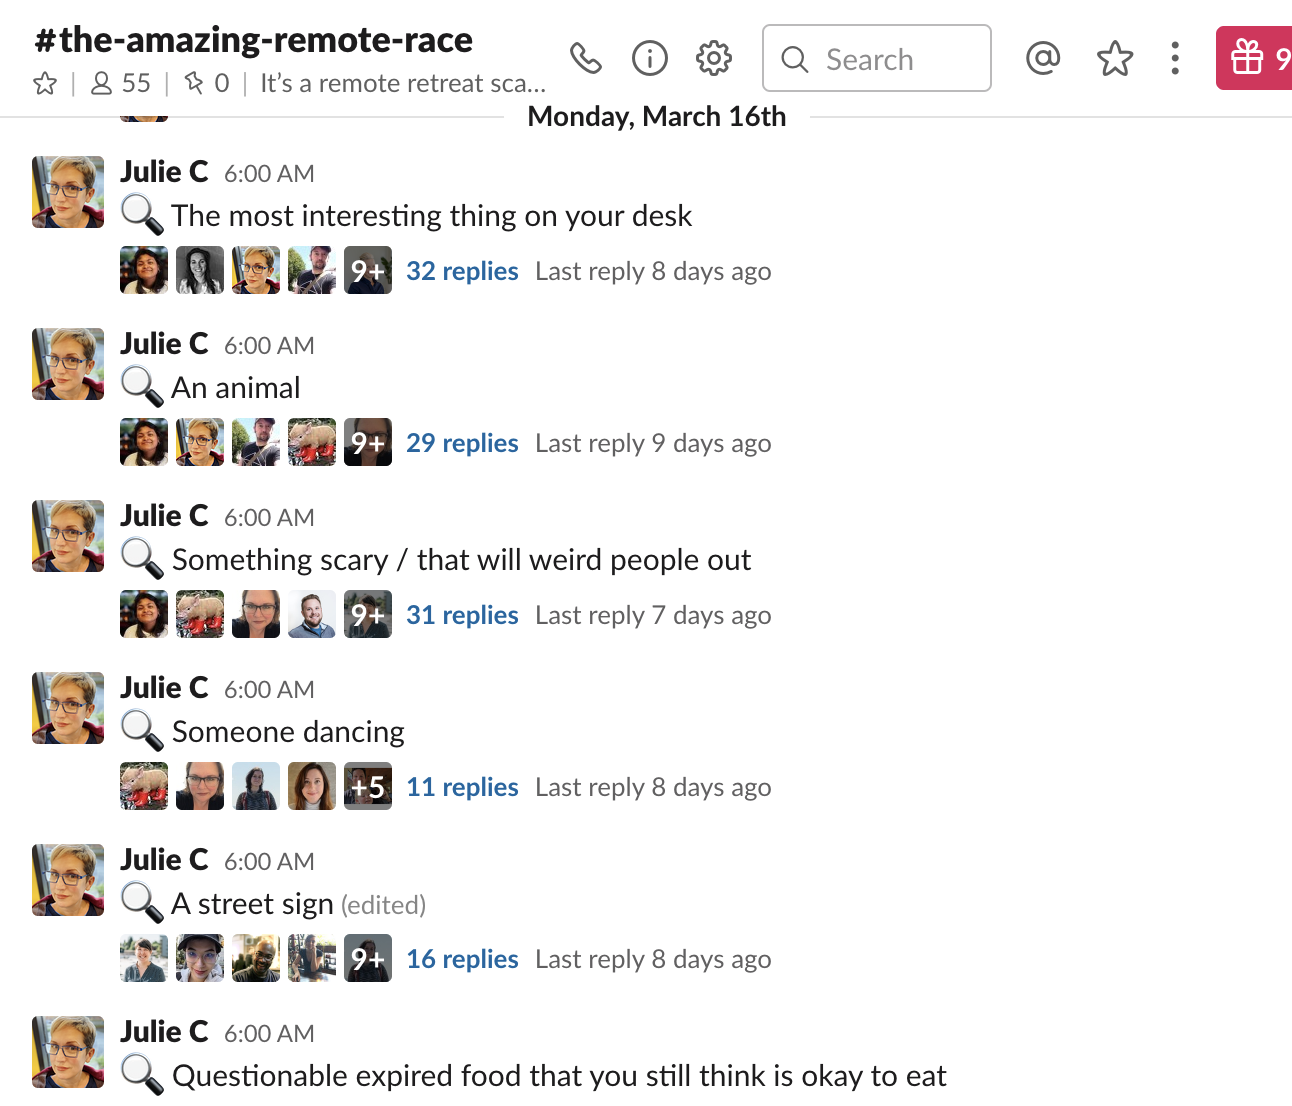
Task: Click 'The most interesting thing on your desk' message
Action: 432,216
